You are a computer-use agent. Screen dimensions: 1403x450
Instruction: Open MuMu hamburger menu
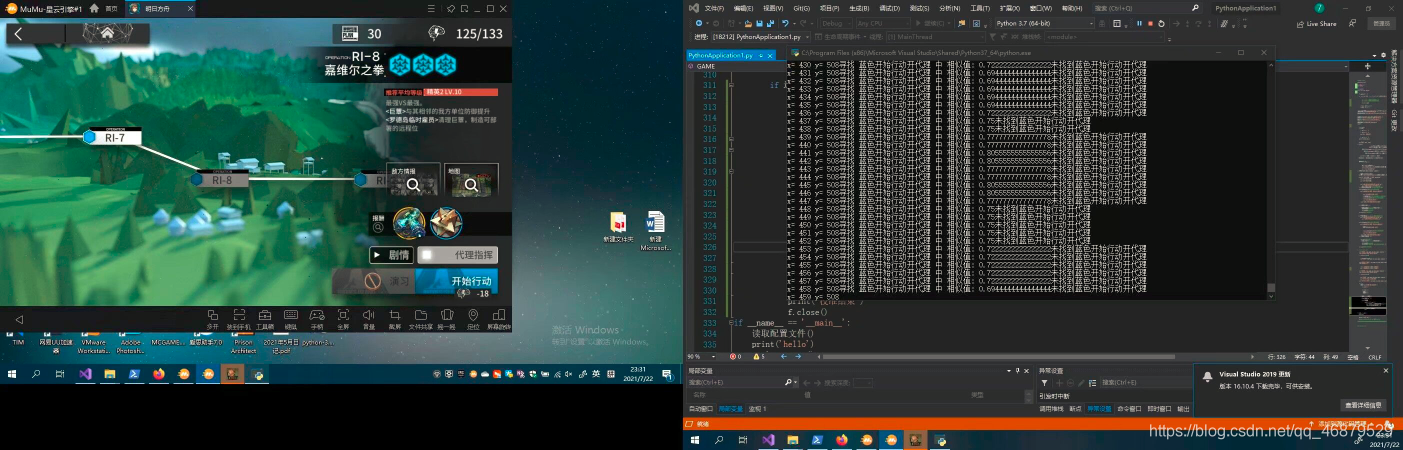(x=429, y=8)
